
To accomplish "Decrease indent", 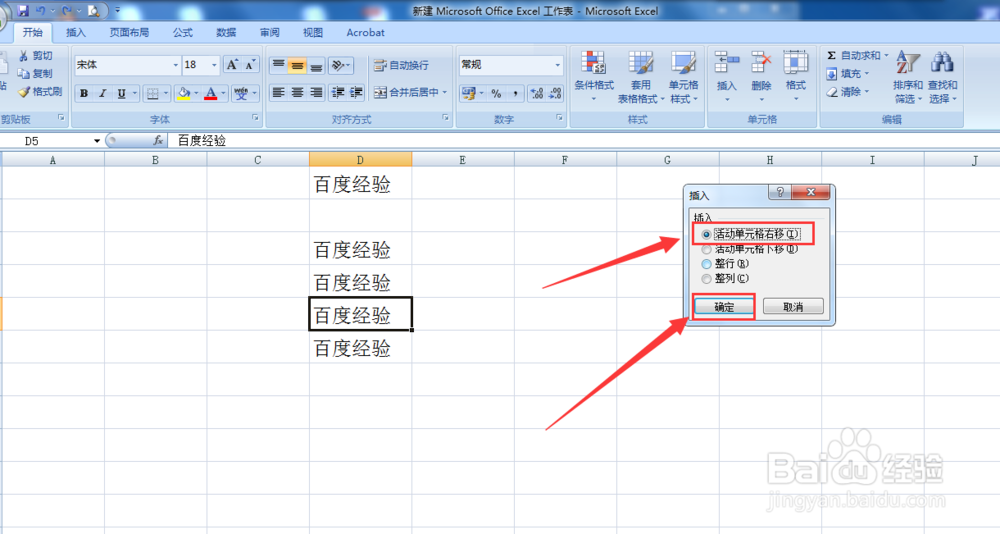I will [338, 93].
